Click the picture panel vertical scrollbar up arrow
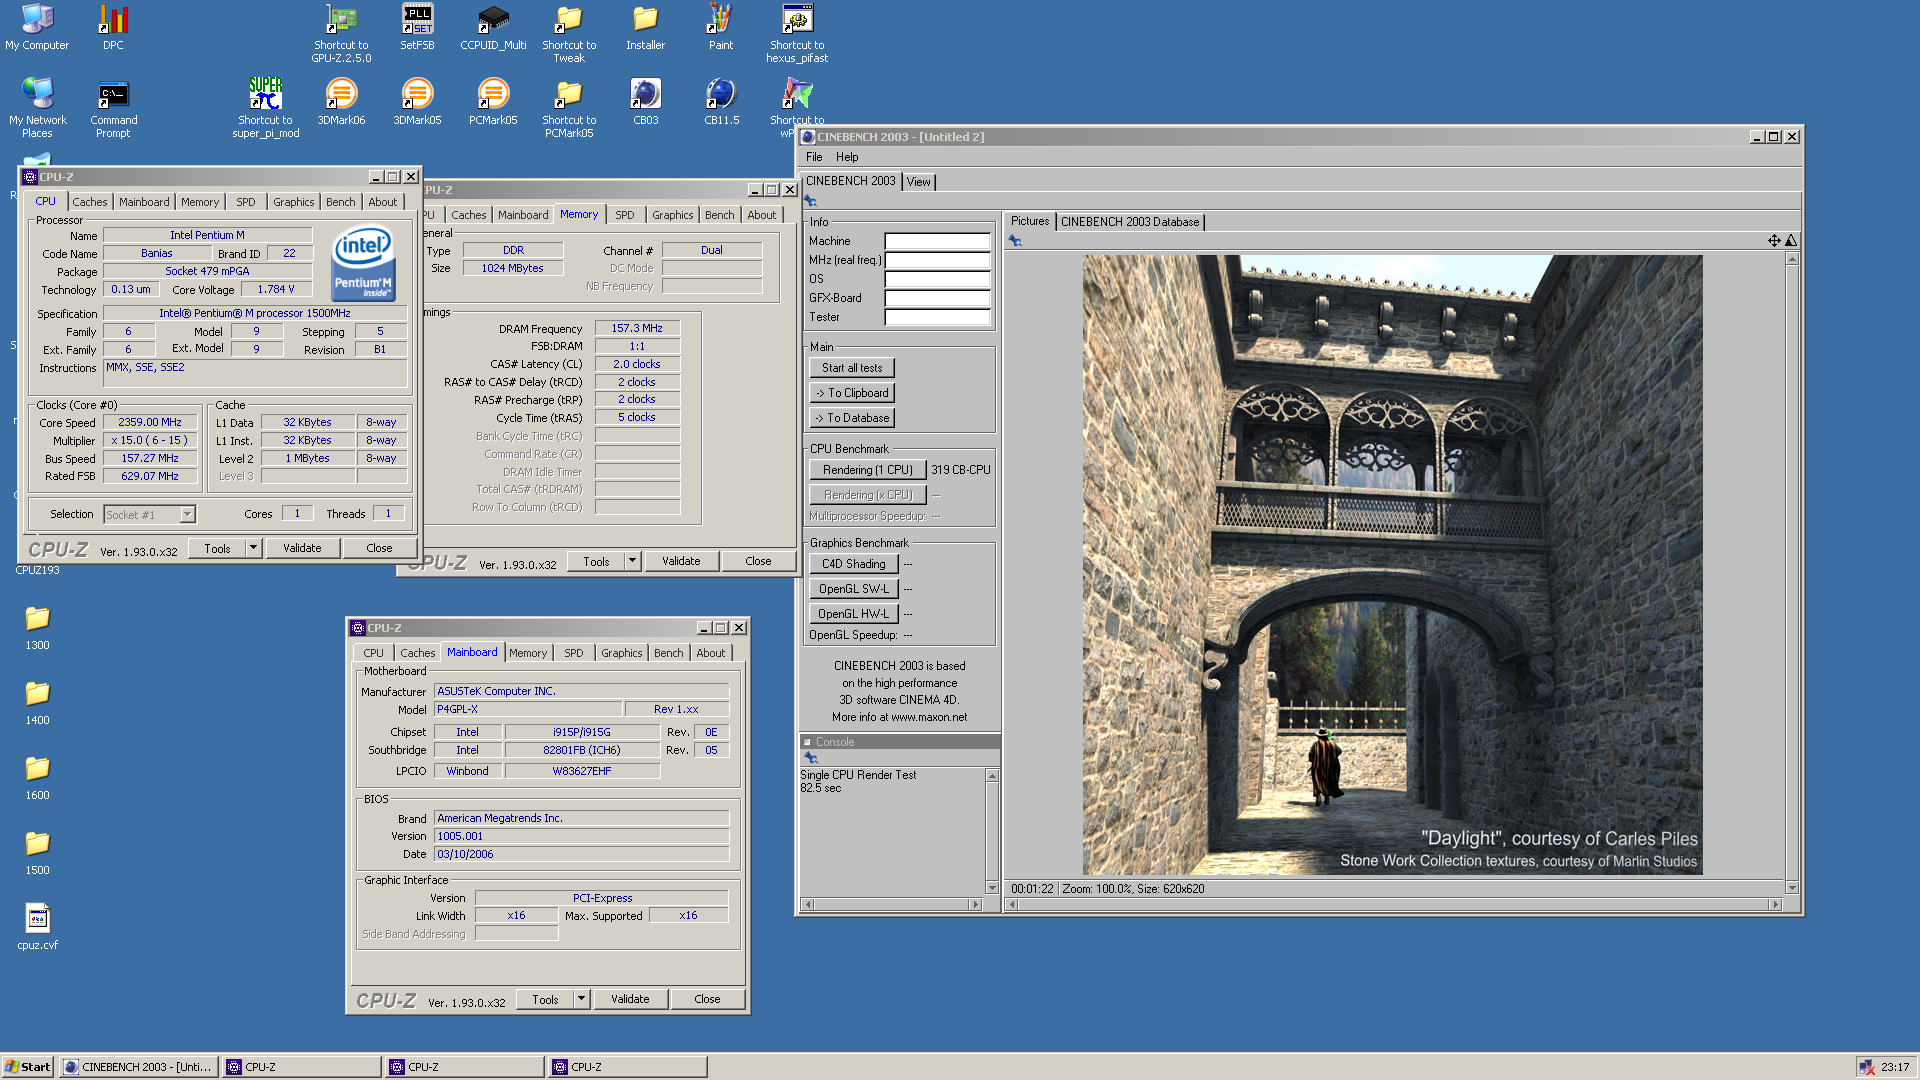This screenshot has height=1080, width=1920. tap(1791, 259)
